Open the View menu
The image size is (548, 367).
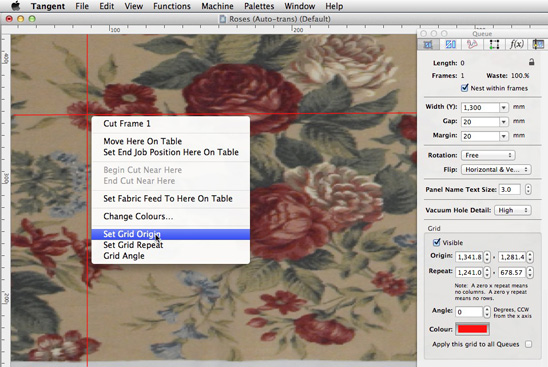click(x=134, y=6)
